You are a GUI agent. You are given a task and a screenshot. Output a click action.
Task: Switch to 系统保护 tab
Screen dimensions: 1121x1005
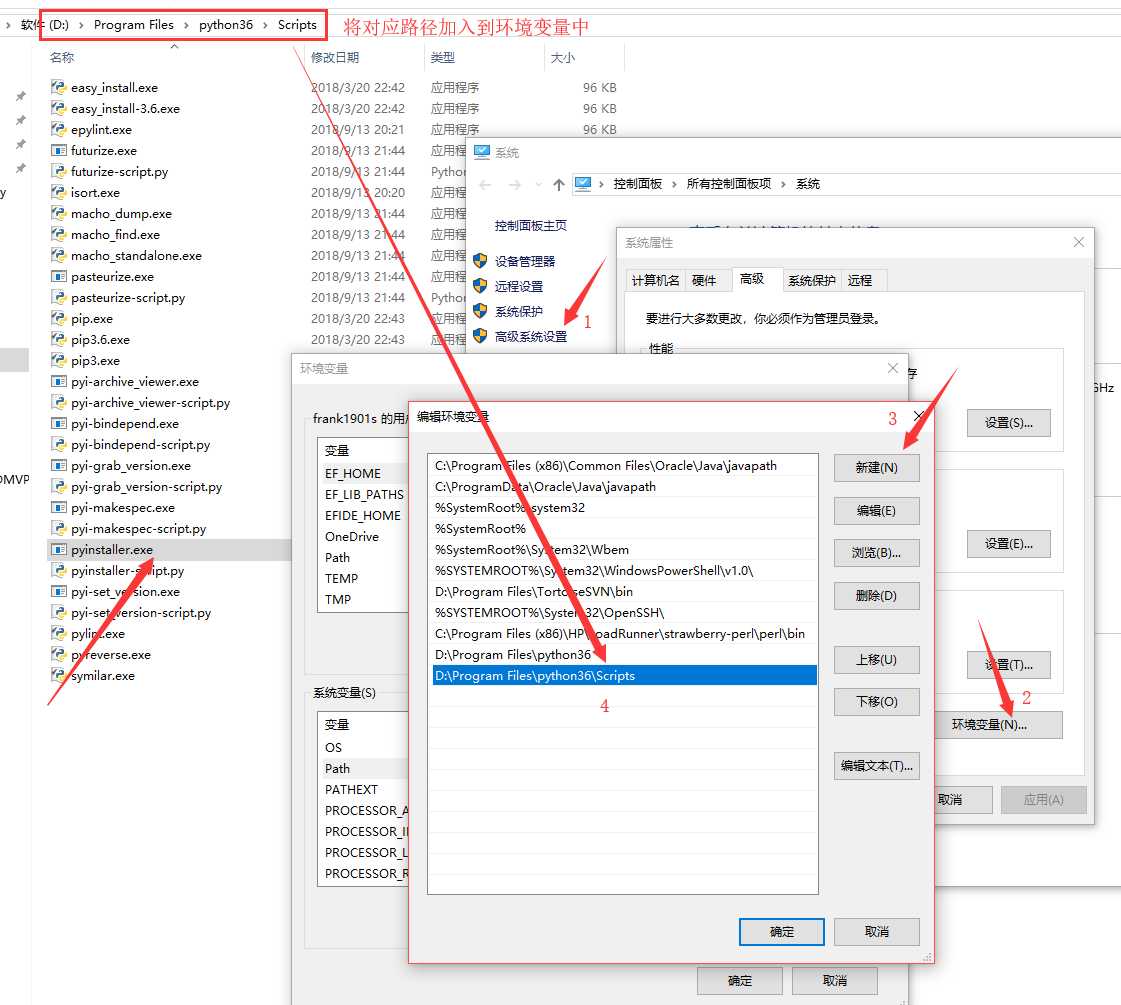(811, 281)
